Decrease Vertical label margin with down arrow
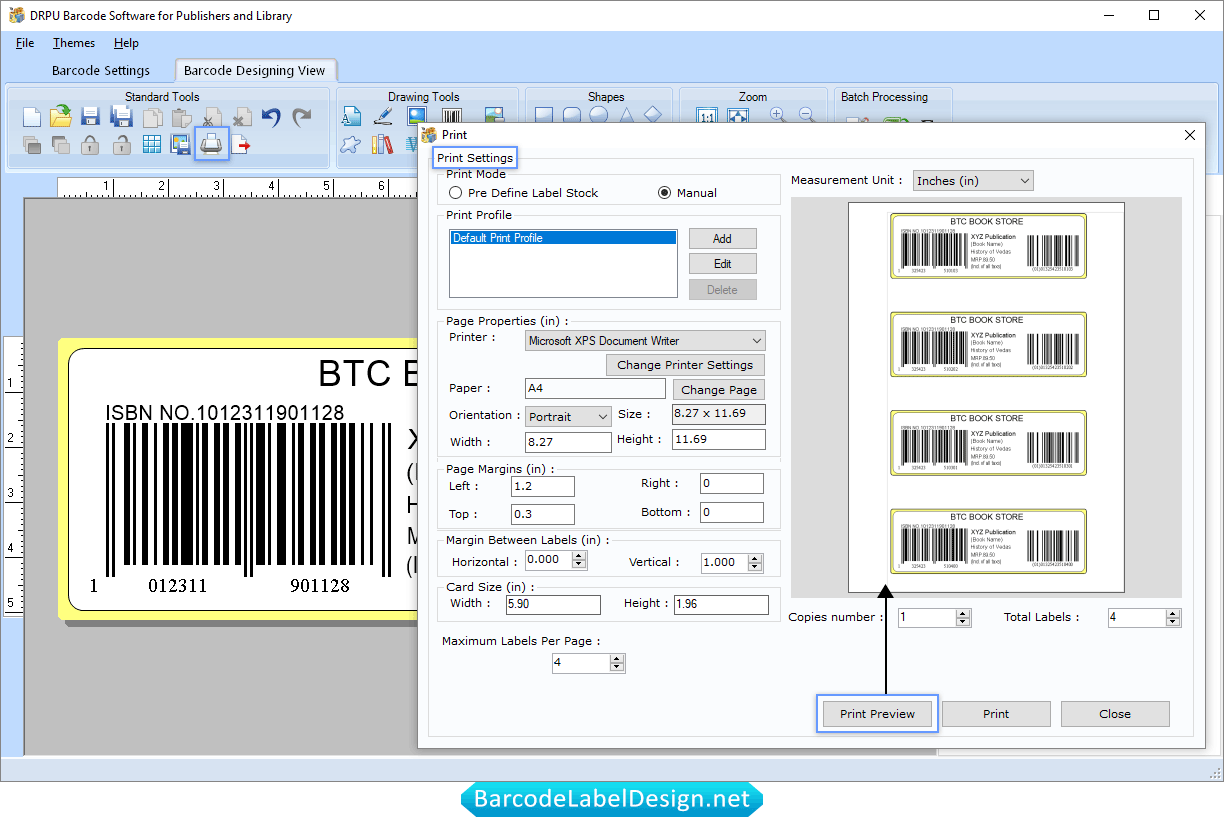The height and width of the screenshot is (817, 1224). 755,567
